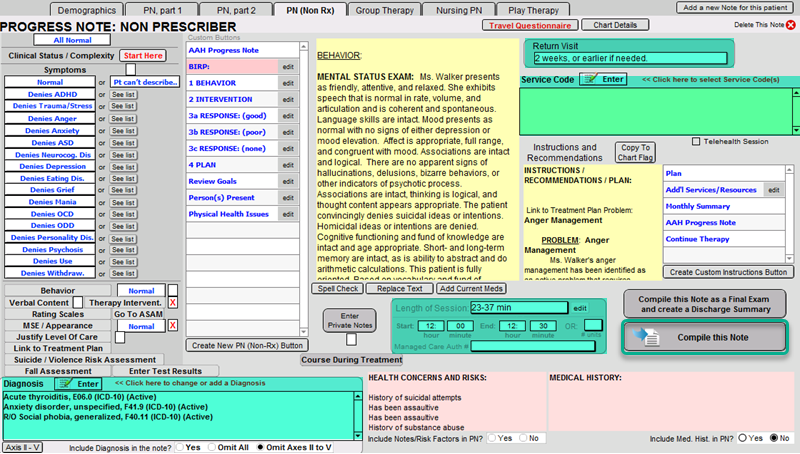The height and width of the screenshot is (454, 800).
Task: Click the Managed Care Auth # field
Action: (532, 346)
